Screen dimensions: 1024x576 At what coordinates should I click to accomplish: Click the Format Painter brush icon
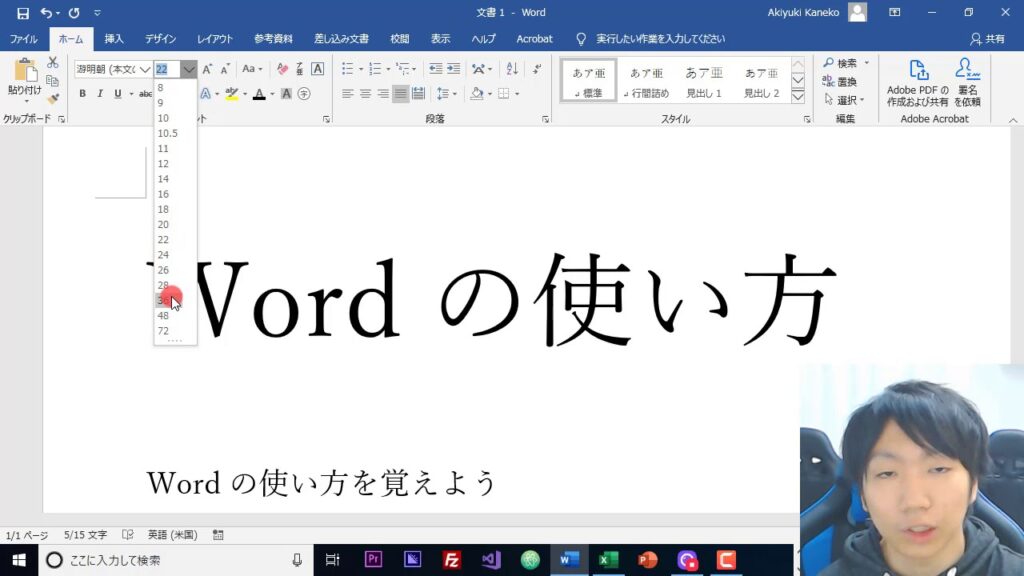pos(53,99)
